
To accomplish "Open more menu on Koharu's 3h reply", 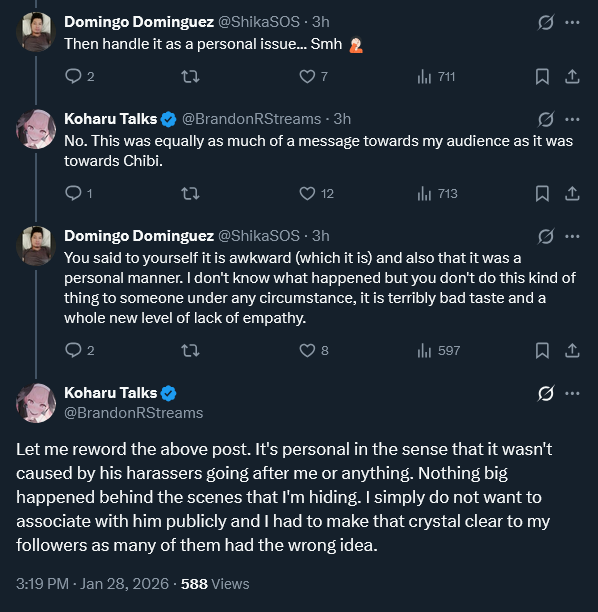I will click(x=572, y=119).
